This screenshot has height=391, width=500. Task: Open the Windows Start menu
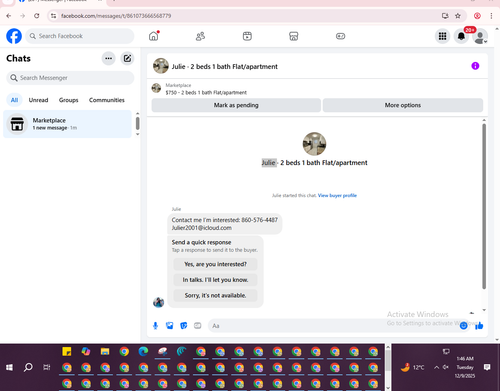pyautogui.click(x=9, y=367)
